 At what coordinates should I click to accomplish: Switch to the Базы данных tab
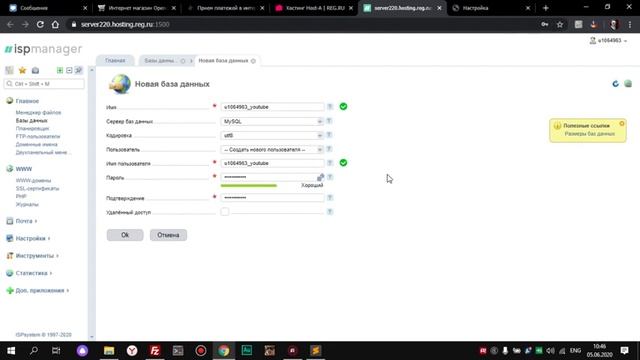[160, 60]
